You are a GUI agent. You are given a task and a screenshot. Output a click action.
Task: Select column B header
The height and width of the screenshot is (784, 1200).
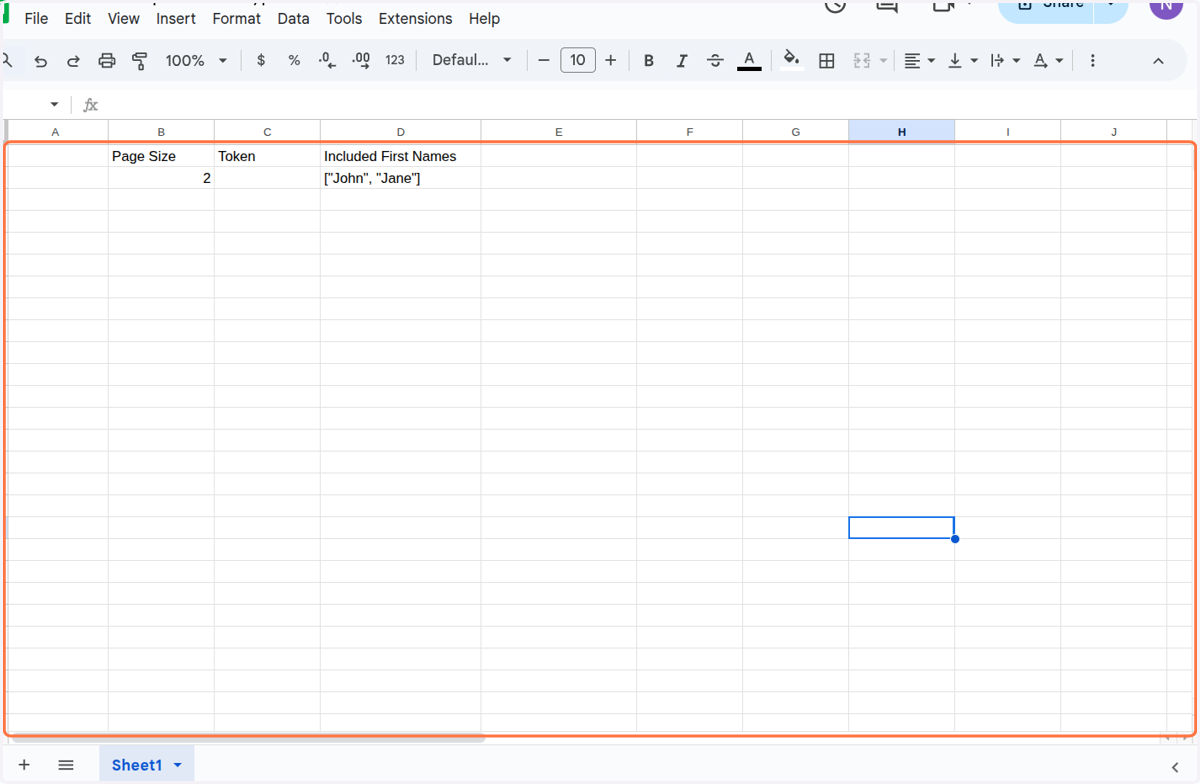(x=161, y=132)
